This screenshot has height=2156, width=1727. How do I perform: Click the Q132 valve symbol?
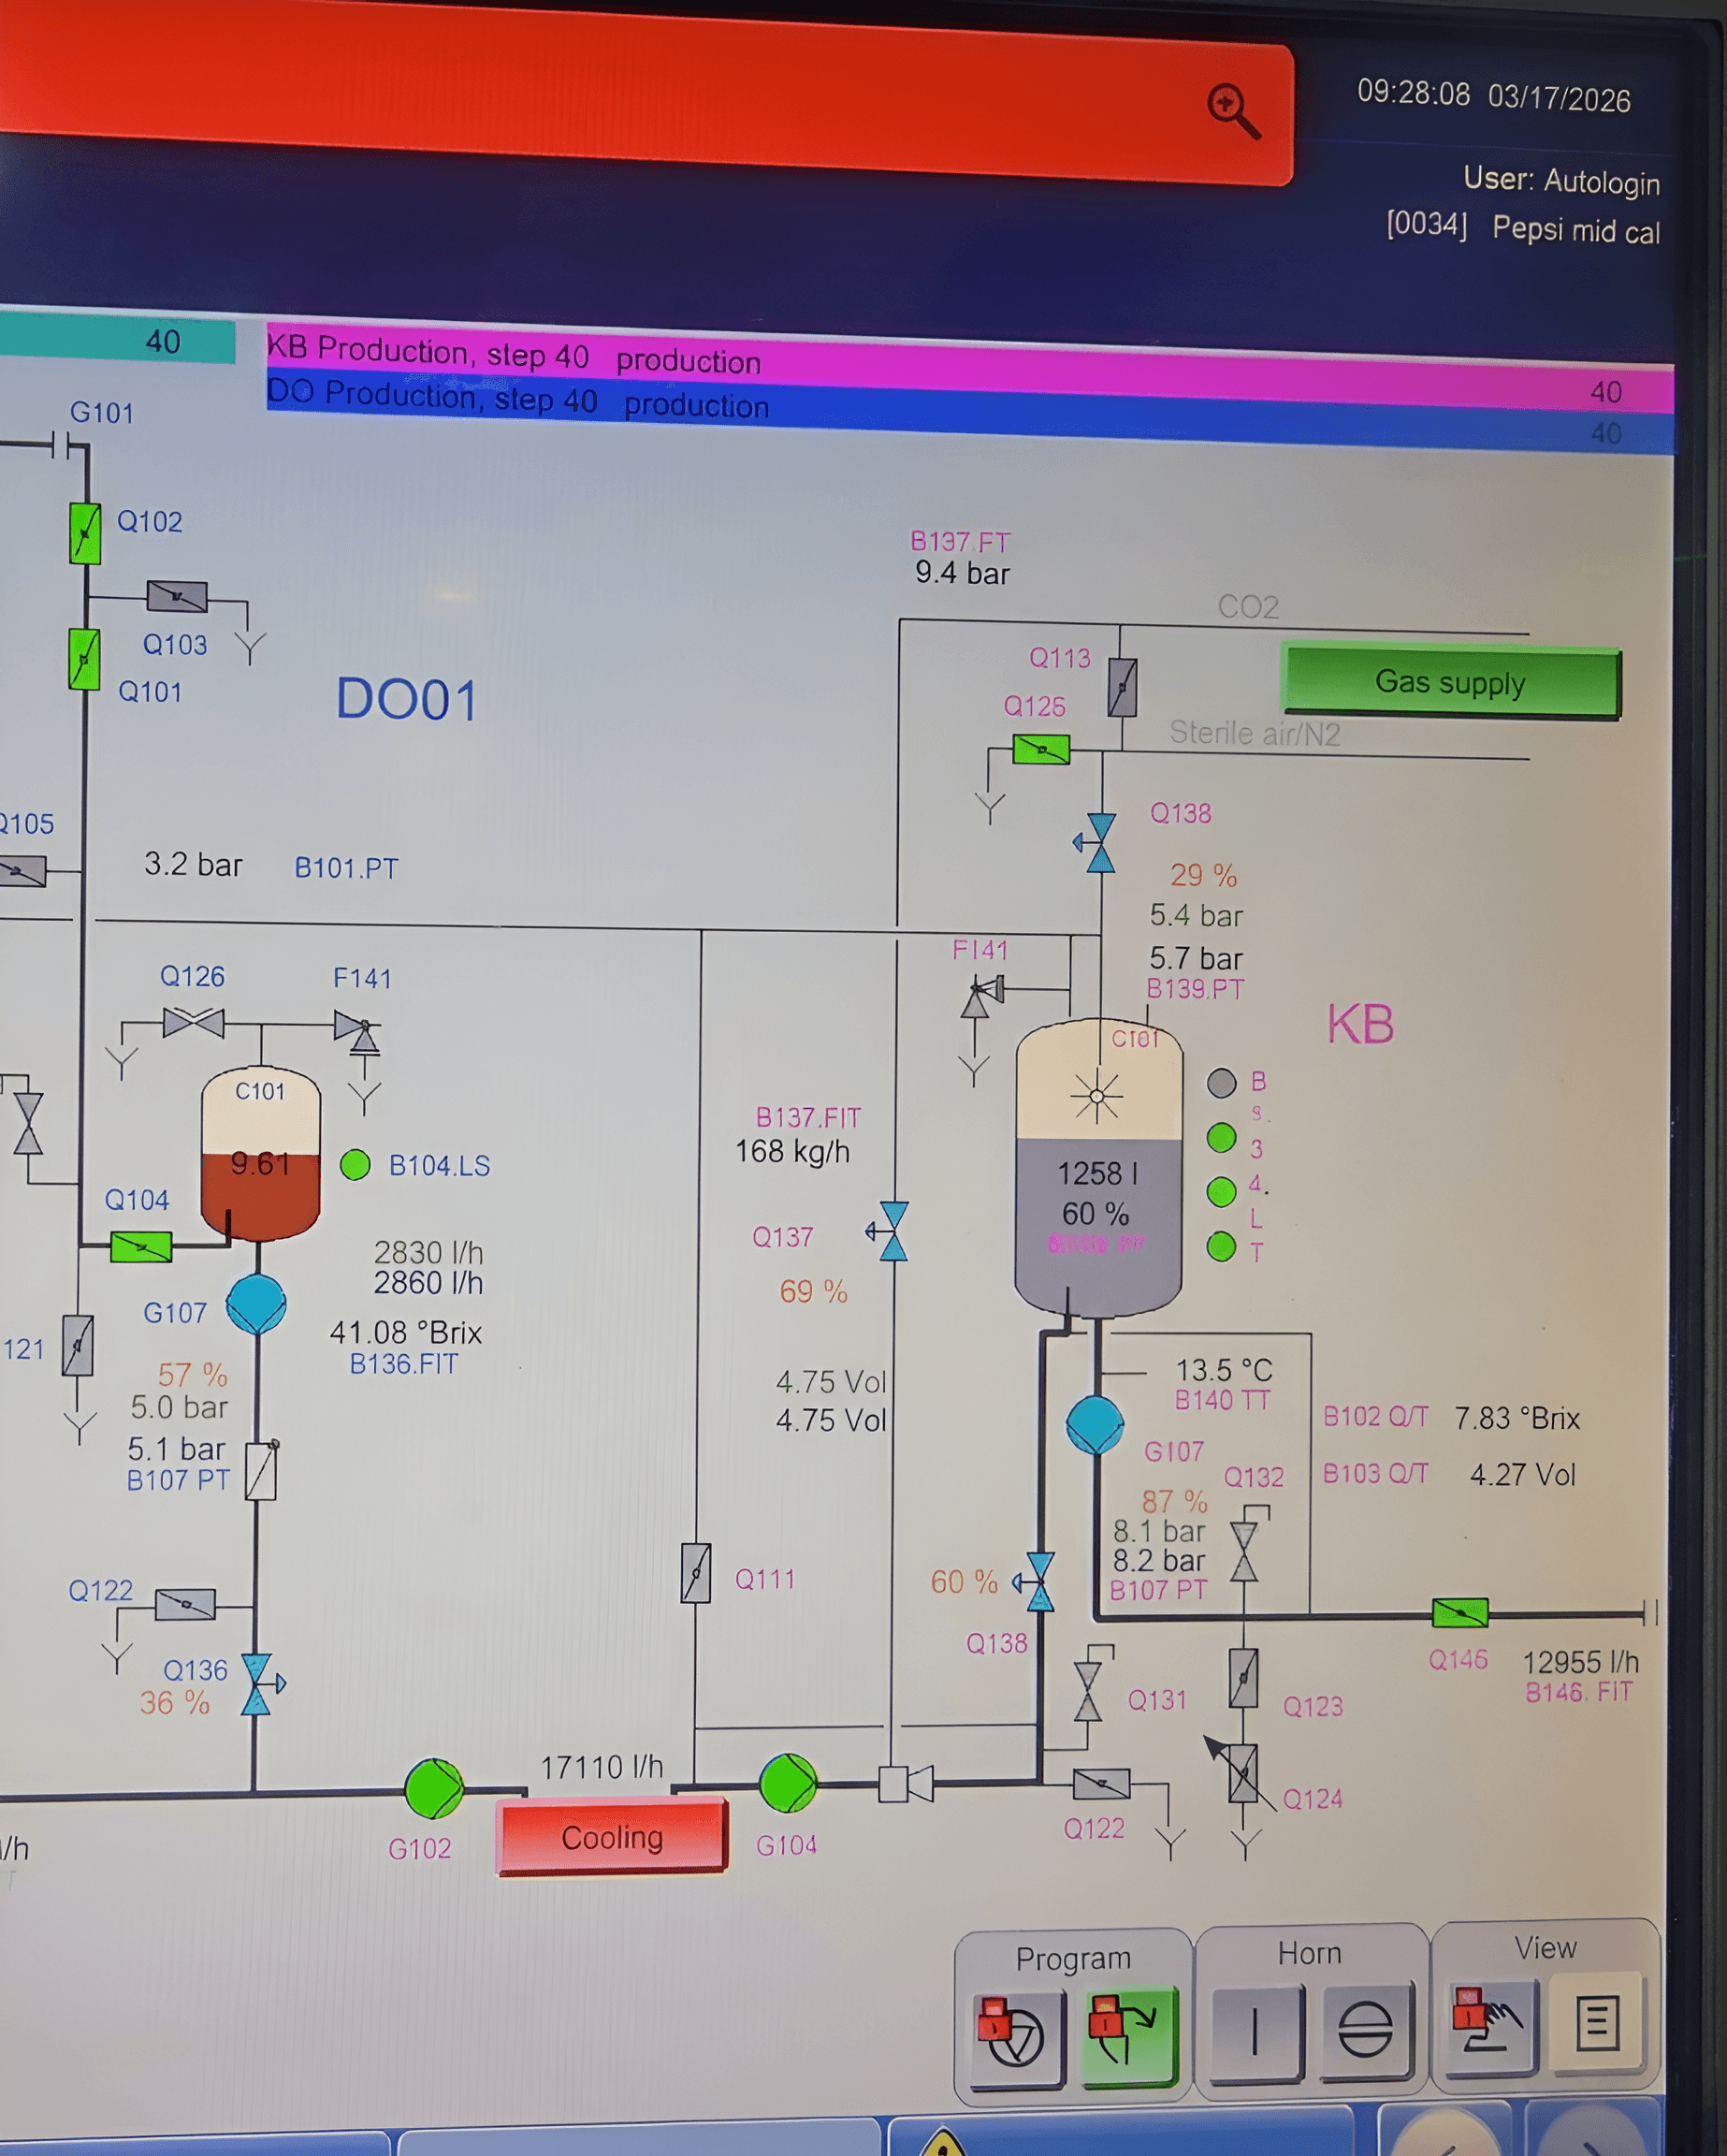point(1244,1551)
